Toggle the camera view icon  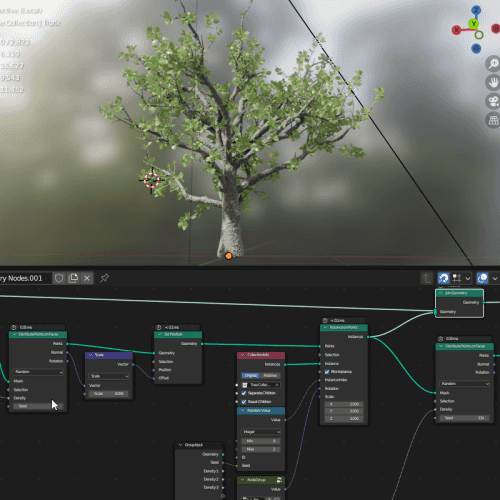click(493, 101)
